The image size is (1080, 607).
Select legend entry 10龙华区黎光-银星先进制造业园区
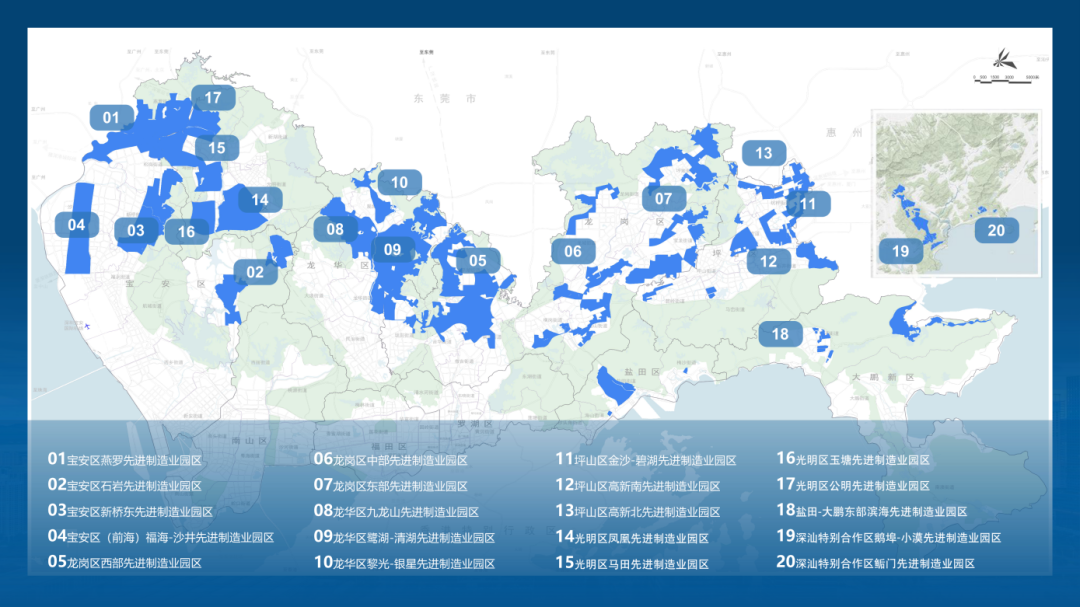point(404,563)
